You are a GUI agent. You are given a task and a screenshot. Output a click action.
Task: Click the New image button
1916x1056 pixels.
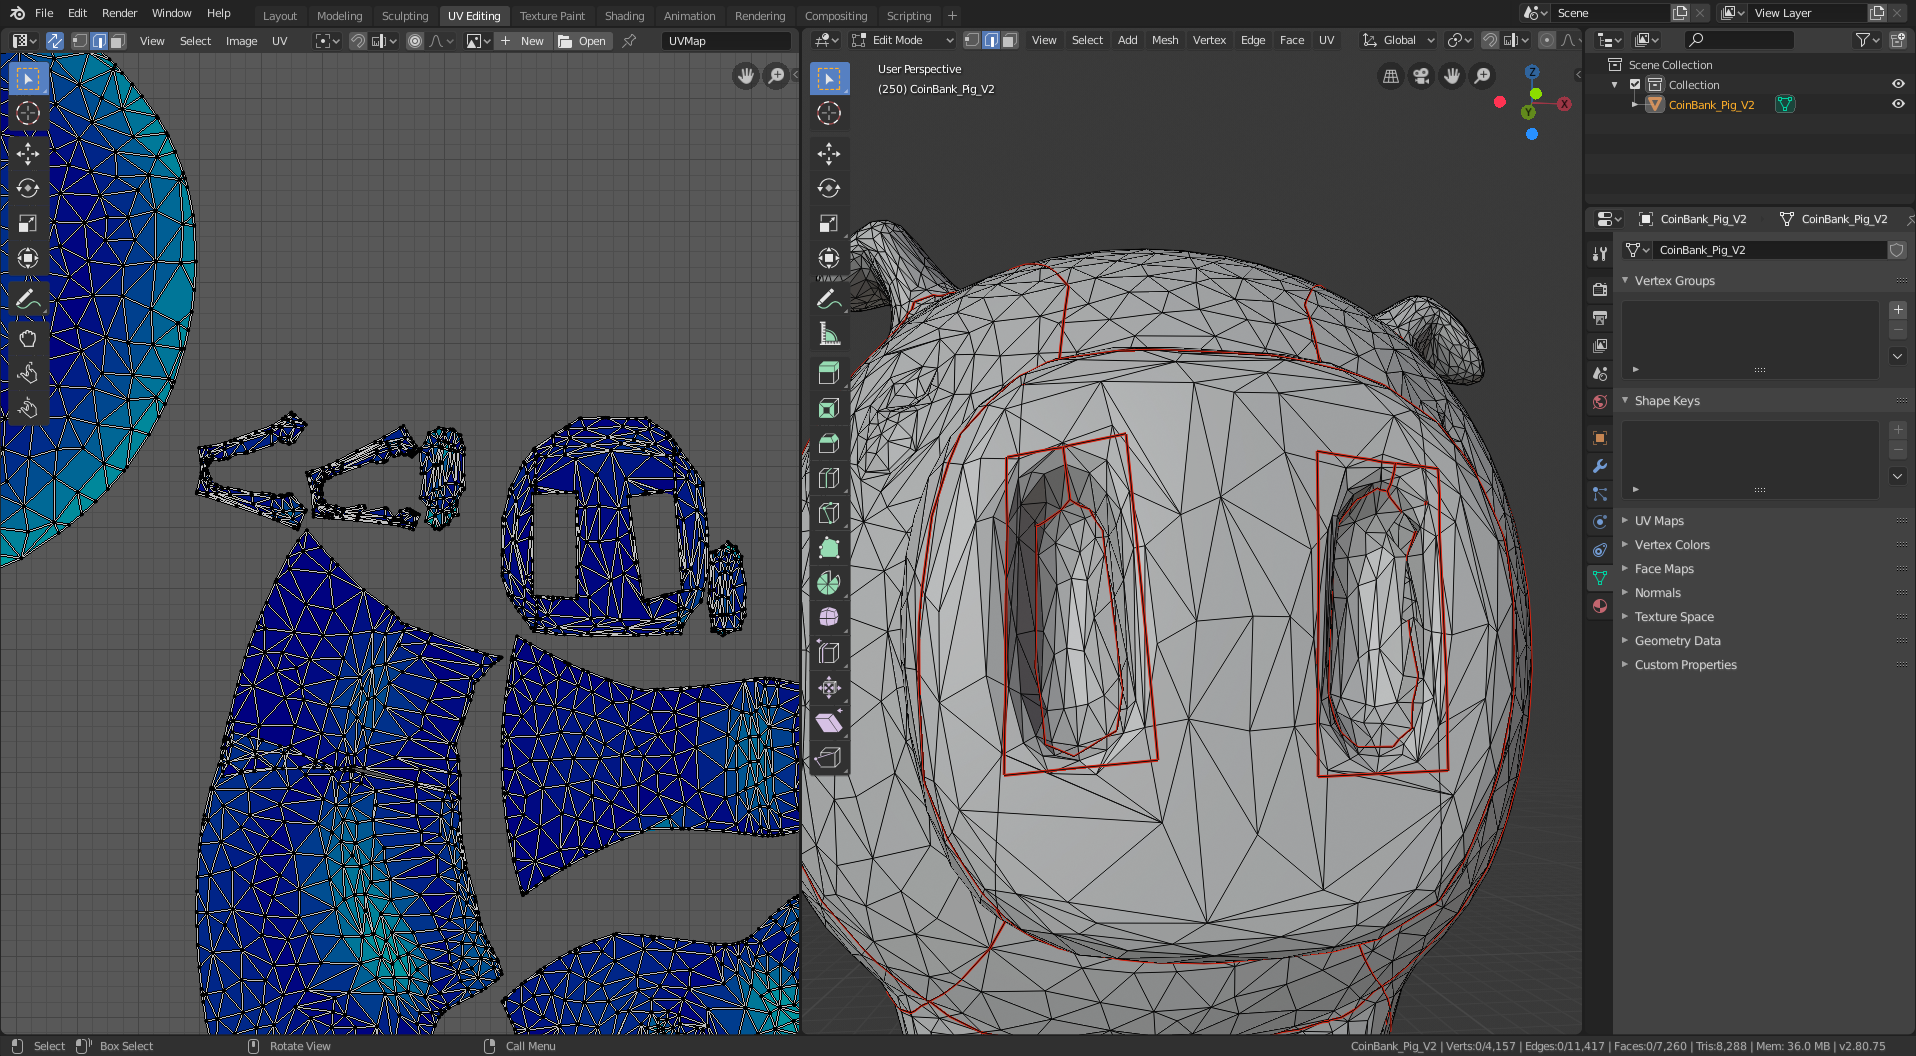tap(523, 41)
